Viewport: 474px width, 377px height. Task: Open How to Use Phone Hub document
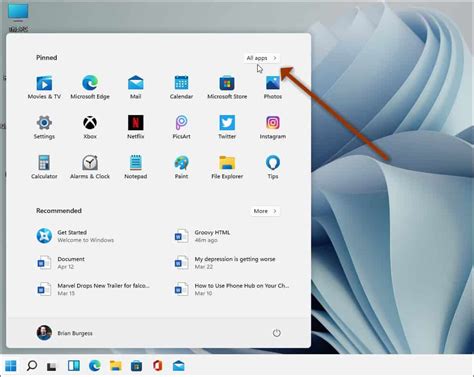232,289
